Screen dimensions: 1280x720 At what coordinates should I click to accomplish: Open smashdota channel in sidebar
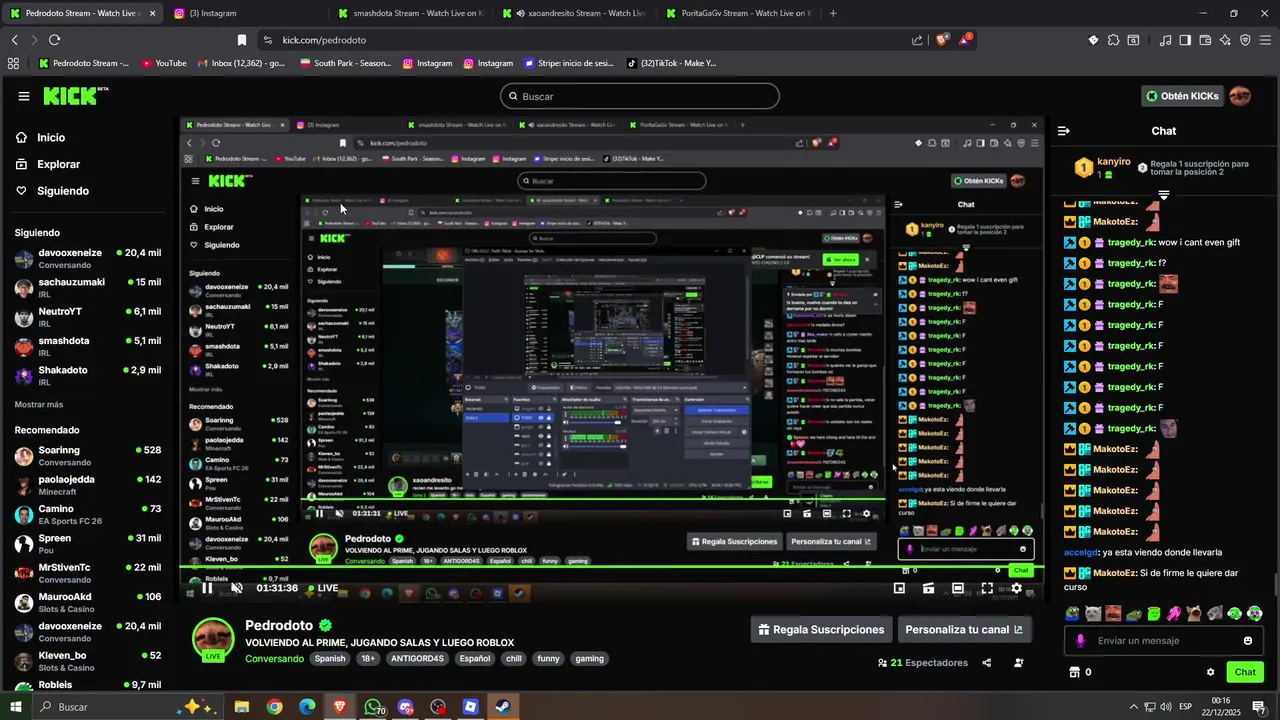[88, 346]
